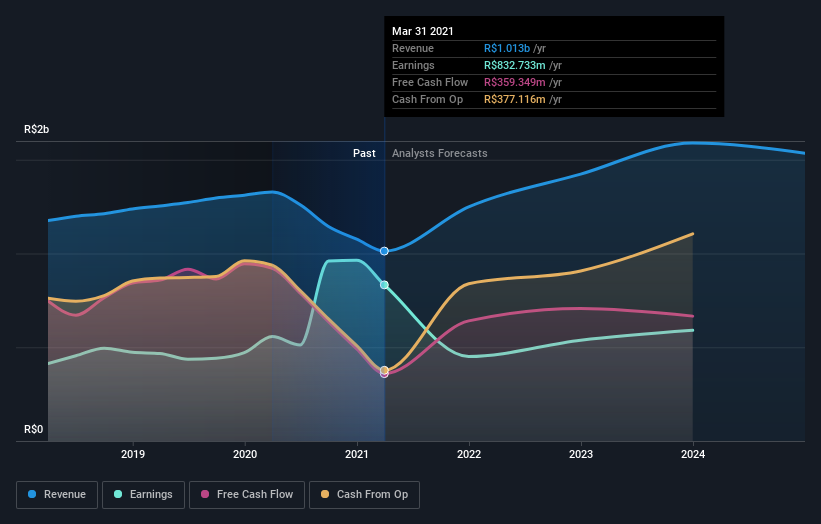This screenshot has height=524, width=821.
Task: Click the 2024 x-axis label
Action: pos(693,454)
